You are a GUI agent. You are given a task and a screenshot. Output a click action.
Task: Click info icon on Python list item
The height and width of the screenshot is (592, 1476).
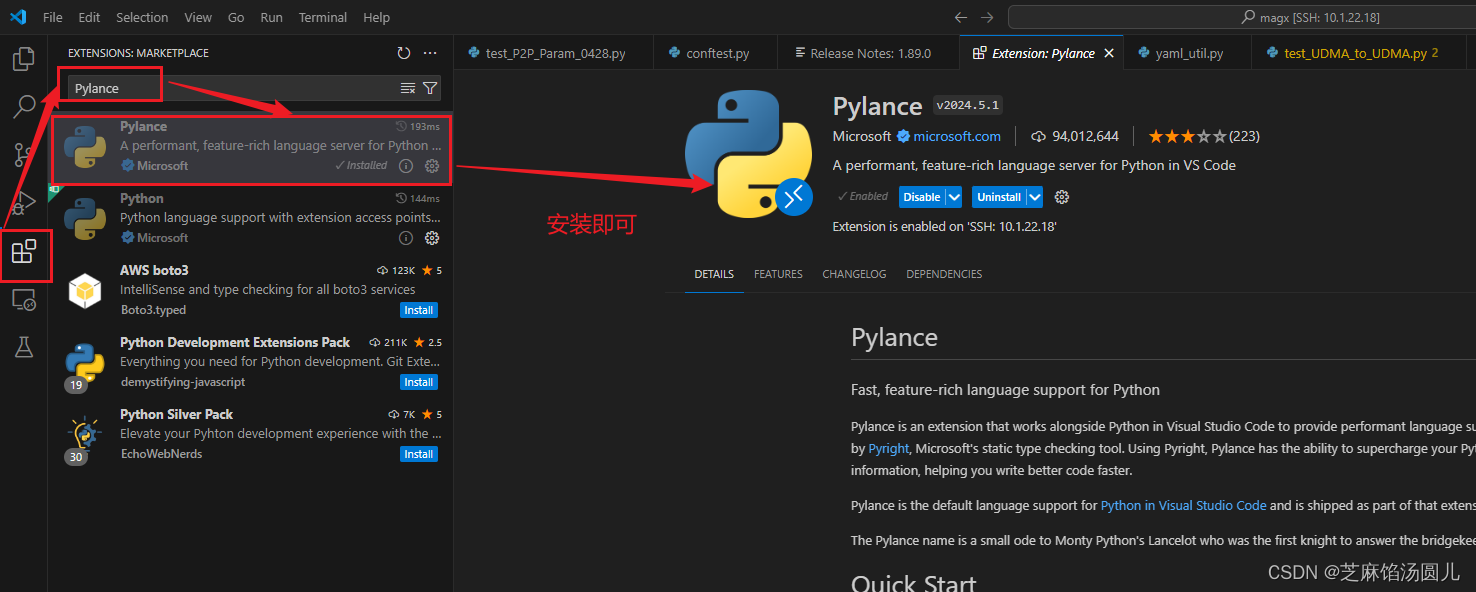tap(406, 238)
